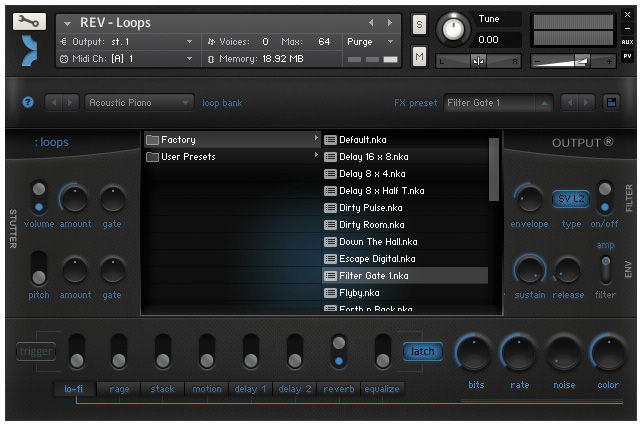The width and height of the screenshot is (642, 426).
Task: Click the SV L2 filter type button
Action: (571, 199)
